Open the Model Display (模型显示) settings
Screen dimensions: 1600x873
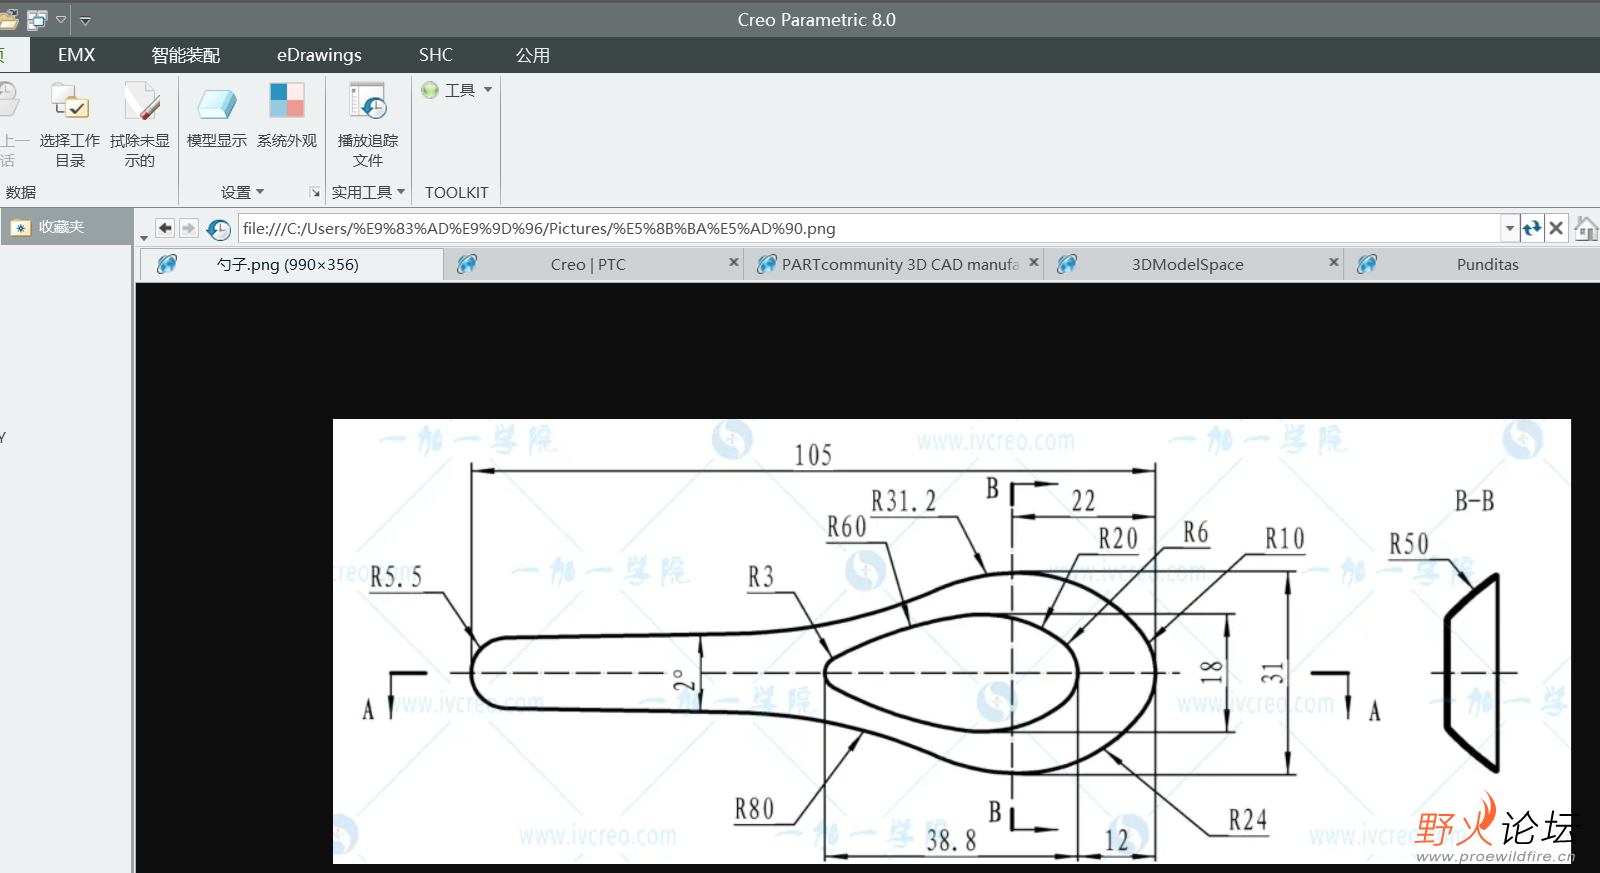216,103
